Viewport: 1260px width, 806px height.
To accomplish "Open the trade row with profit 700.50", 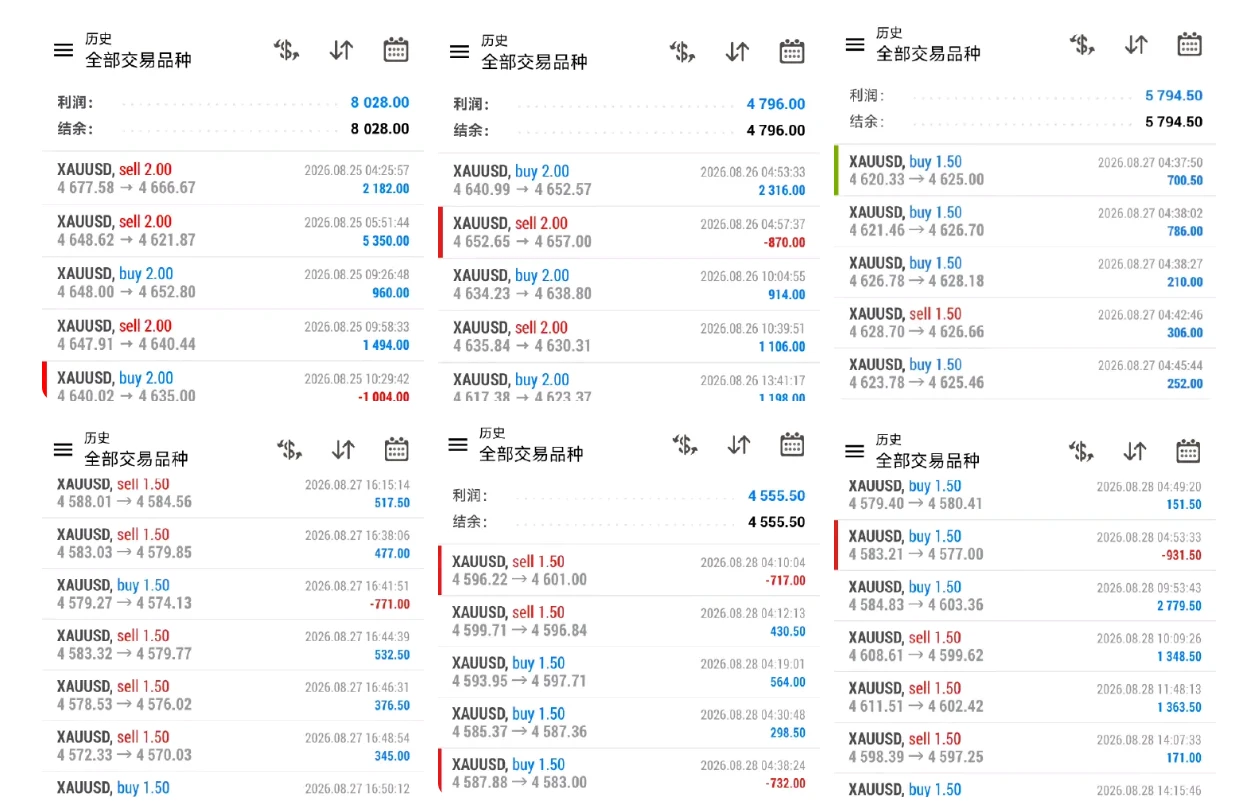I will tap(1025, 171).
